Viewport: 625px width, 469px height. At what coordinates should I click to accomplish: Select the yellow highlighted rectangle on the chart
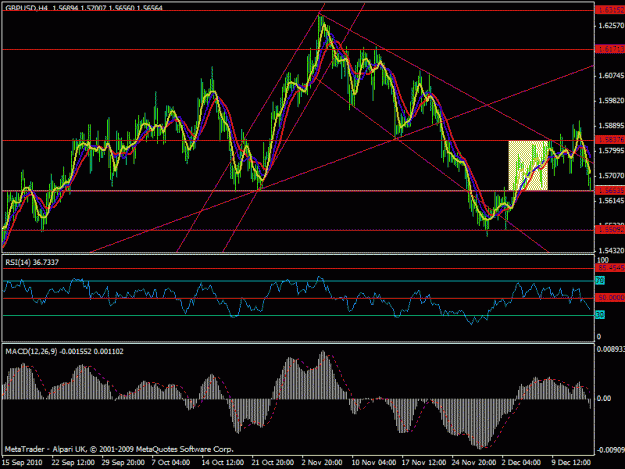(x=528, y=165)
